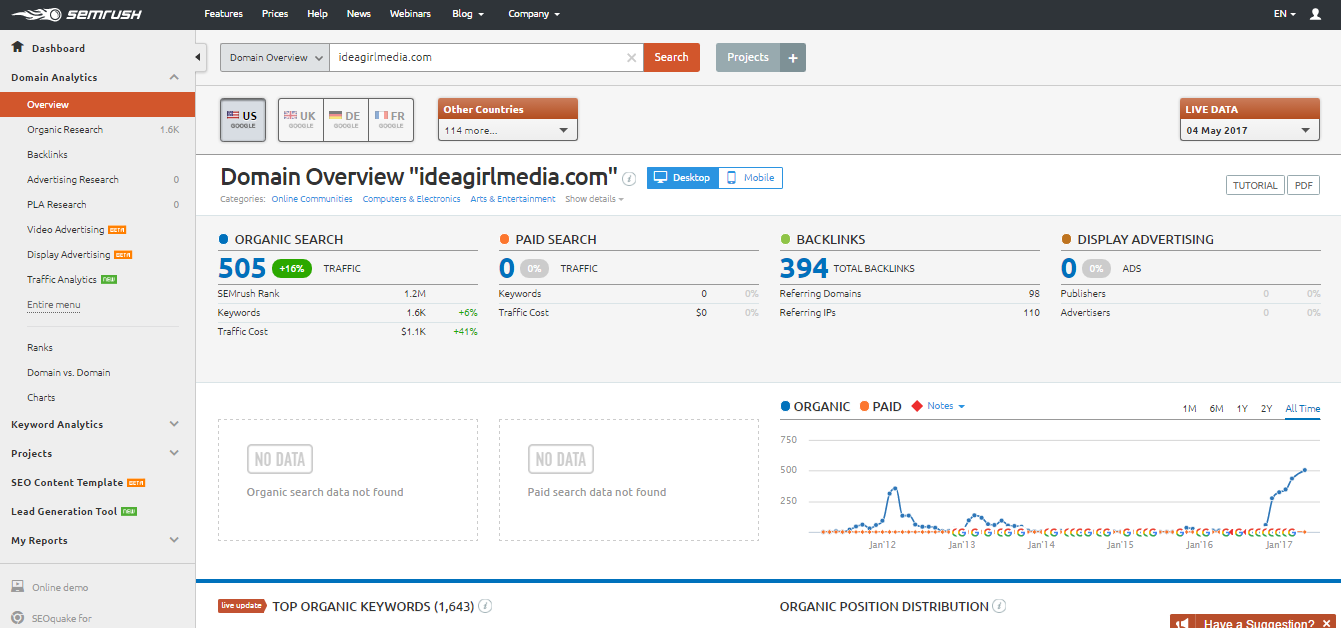
Task: Click the live update badge
Action: pos(242,606)
